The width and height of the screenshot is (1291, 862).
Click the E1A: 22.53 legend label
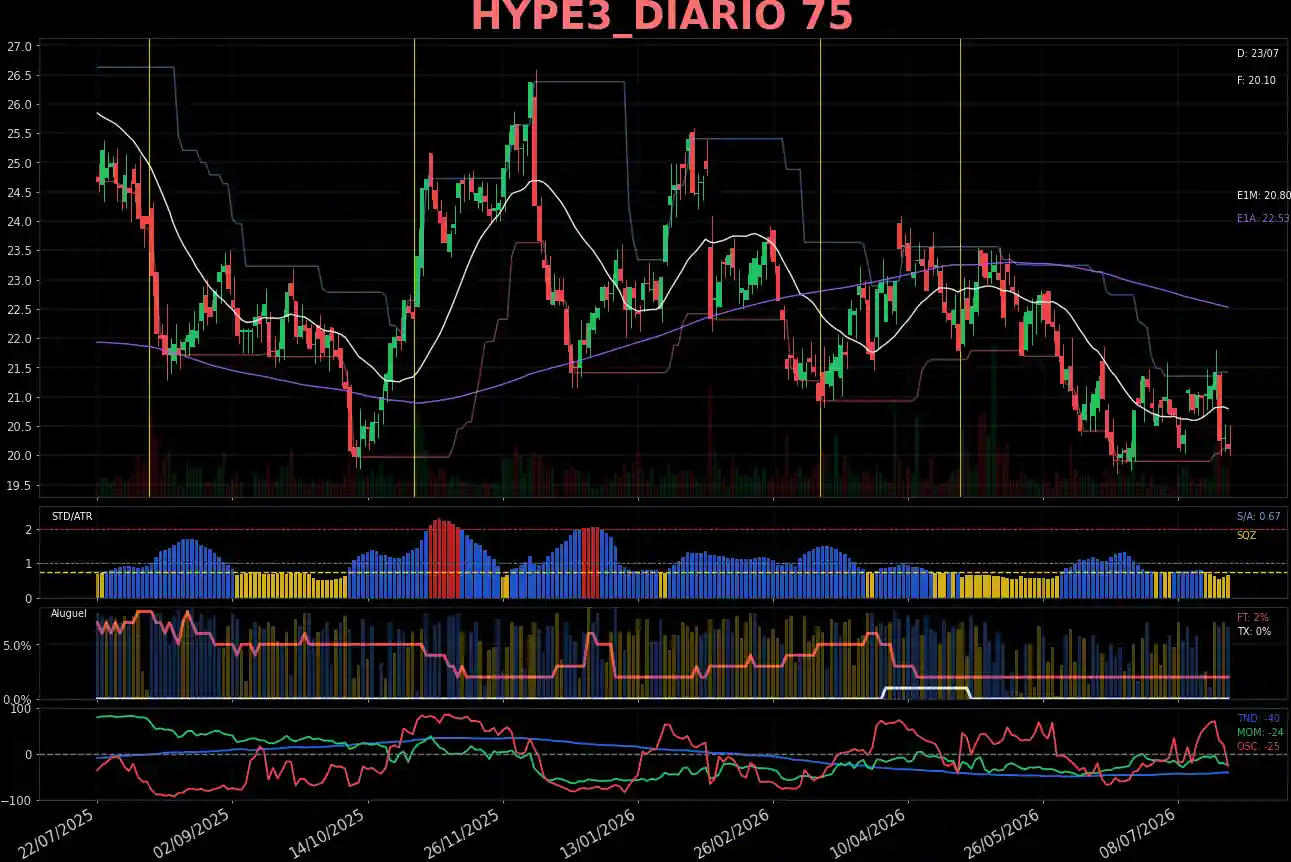[1263, 218]
